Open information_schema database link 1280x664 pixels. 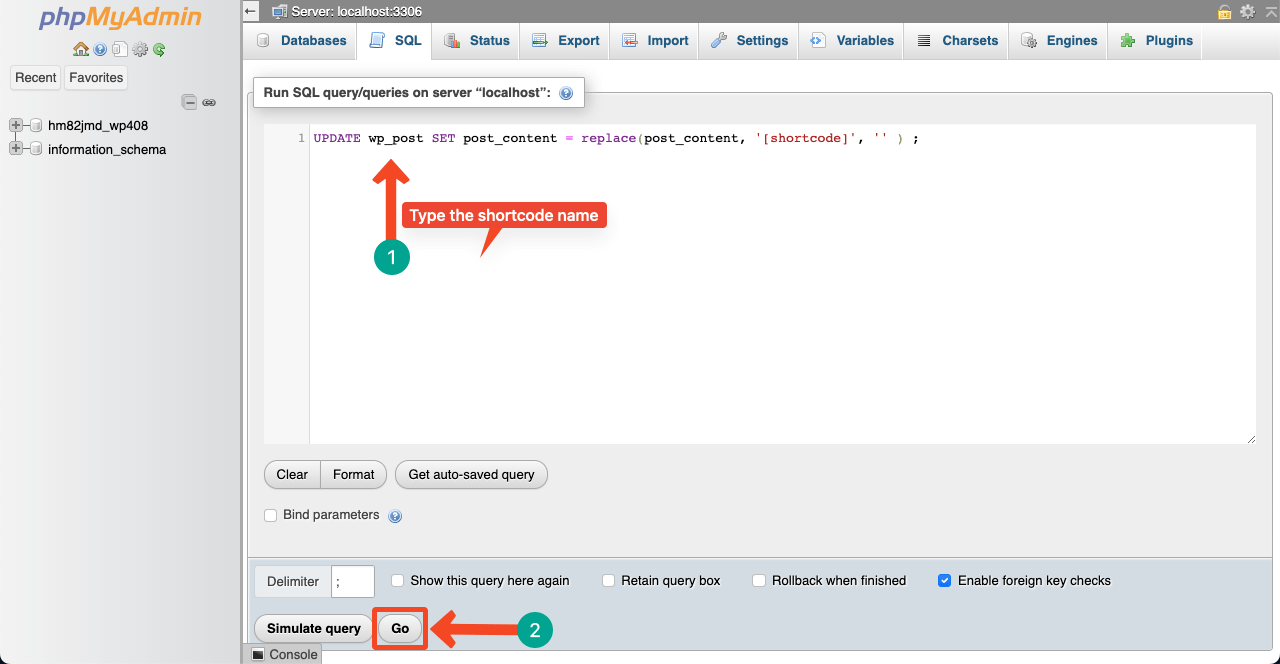(107, 149)
